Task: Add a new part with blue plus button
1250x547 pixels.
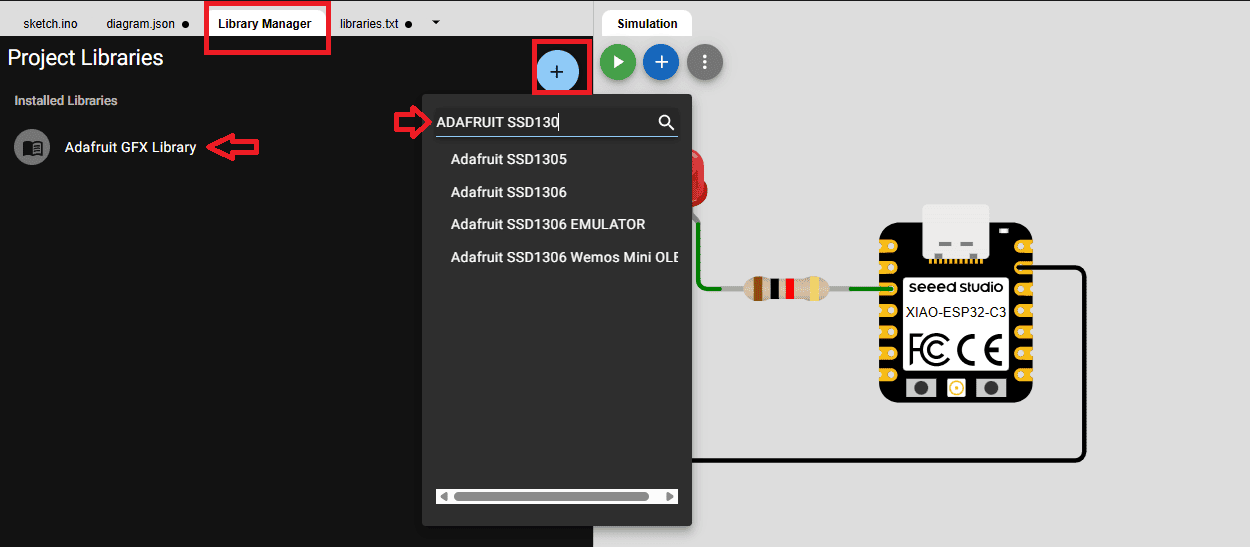Action: click(x=661, y=62)
